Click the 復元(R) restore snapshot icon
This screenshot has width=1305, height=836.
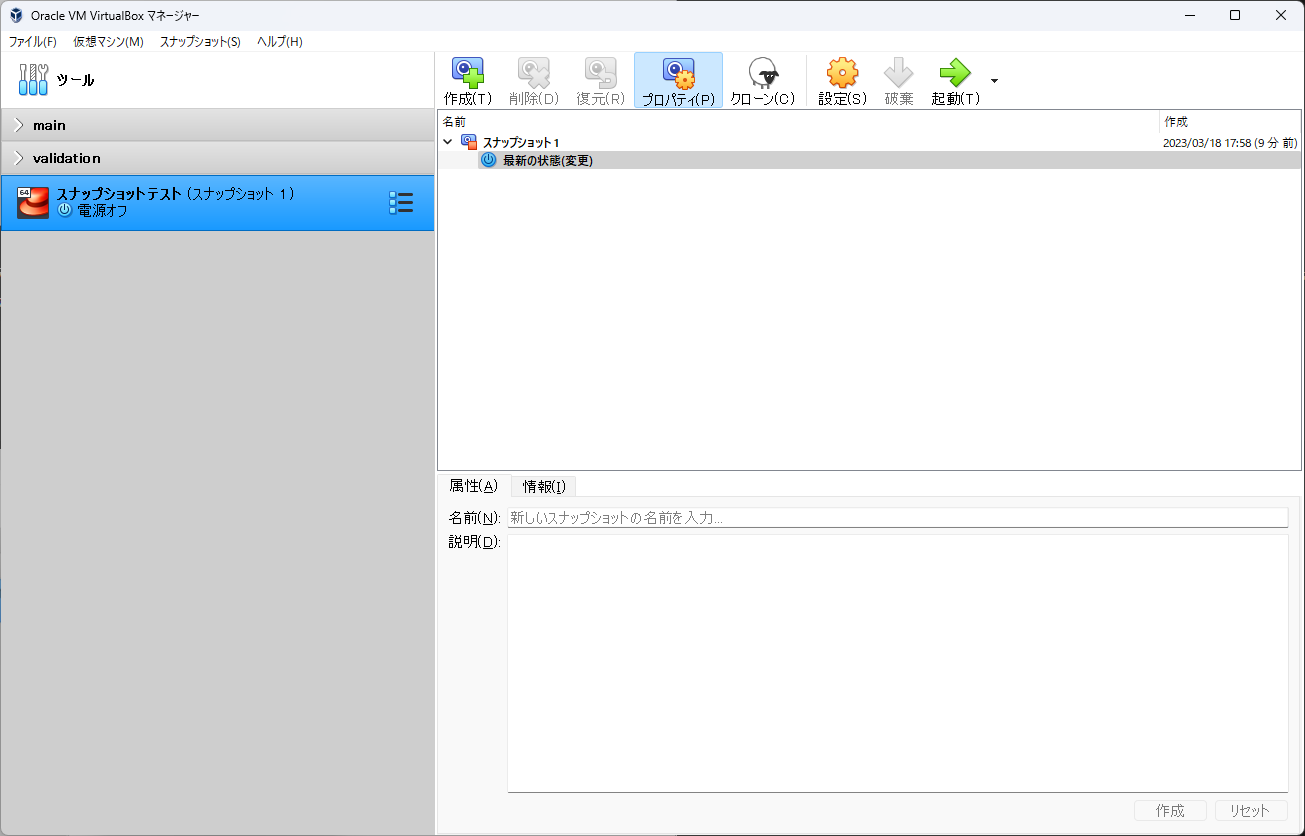click(x=600, y=72)
